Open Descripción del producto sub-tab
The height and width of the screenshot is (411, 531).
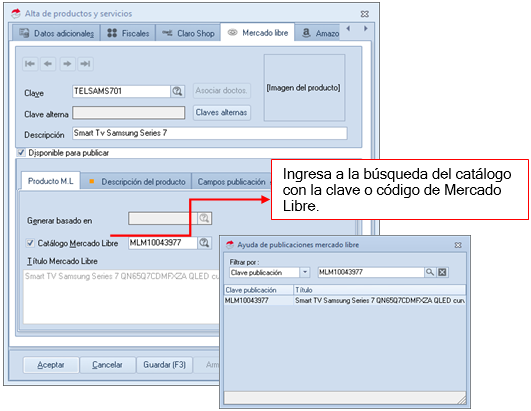pos(136,182)
